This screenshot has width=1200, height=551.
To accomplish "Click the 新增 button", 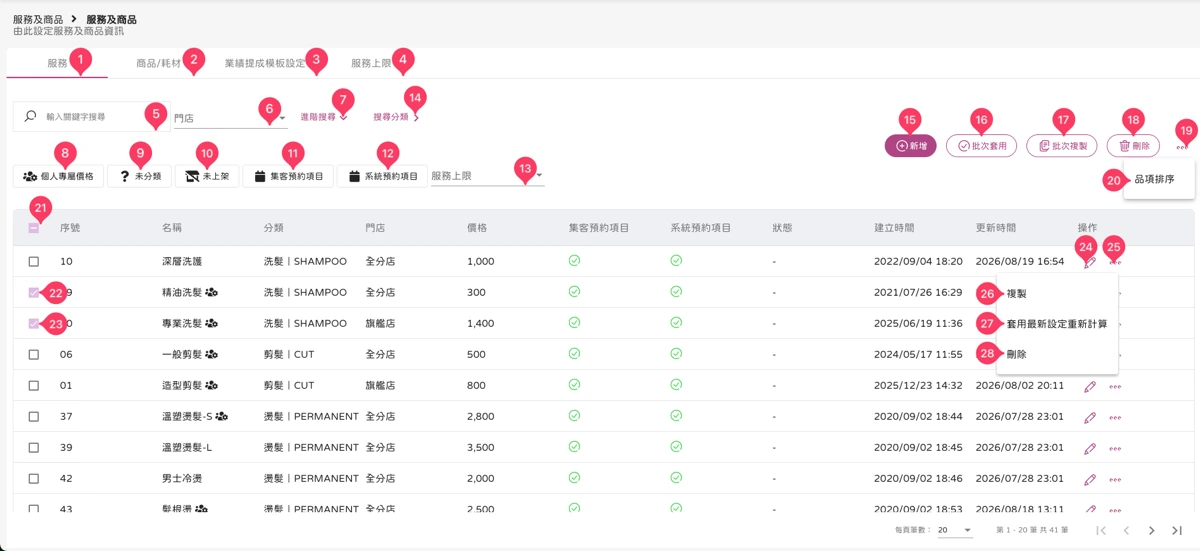I will 910,146.
